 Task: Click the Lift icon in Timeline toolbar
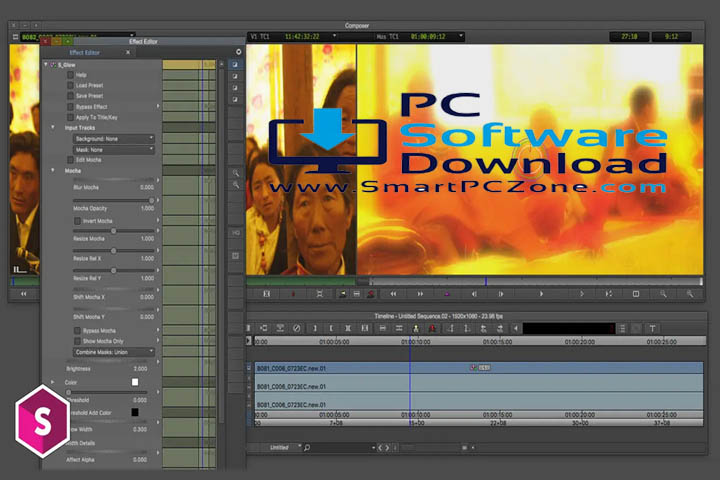coord(382,328)
